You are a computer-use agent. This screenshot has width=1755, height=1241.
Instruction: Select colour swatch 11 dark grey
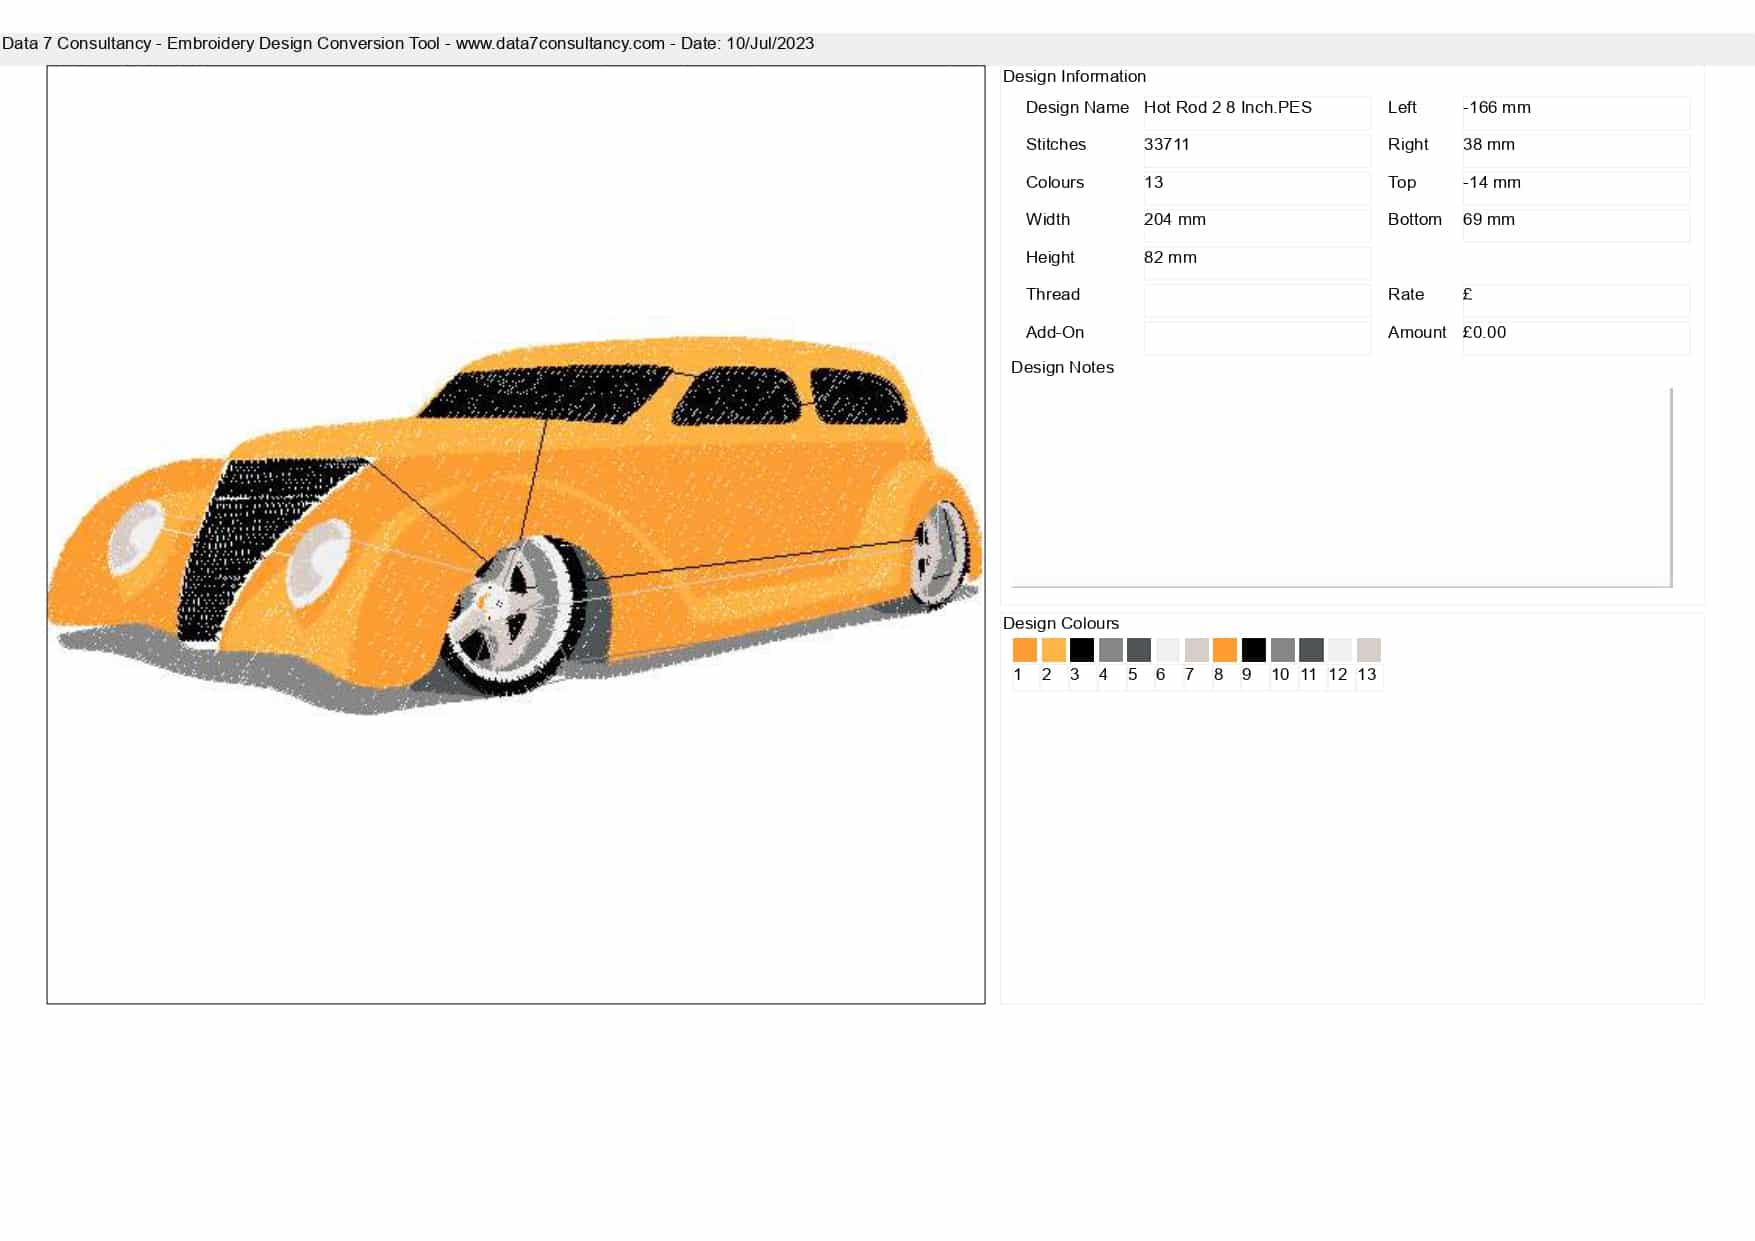1311,650
